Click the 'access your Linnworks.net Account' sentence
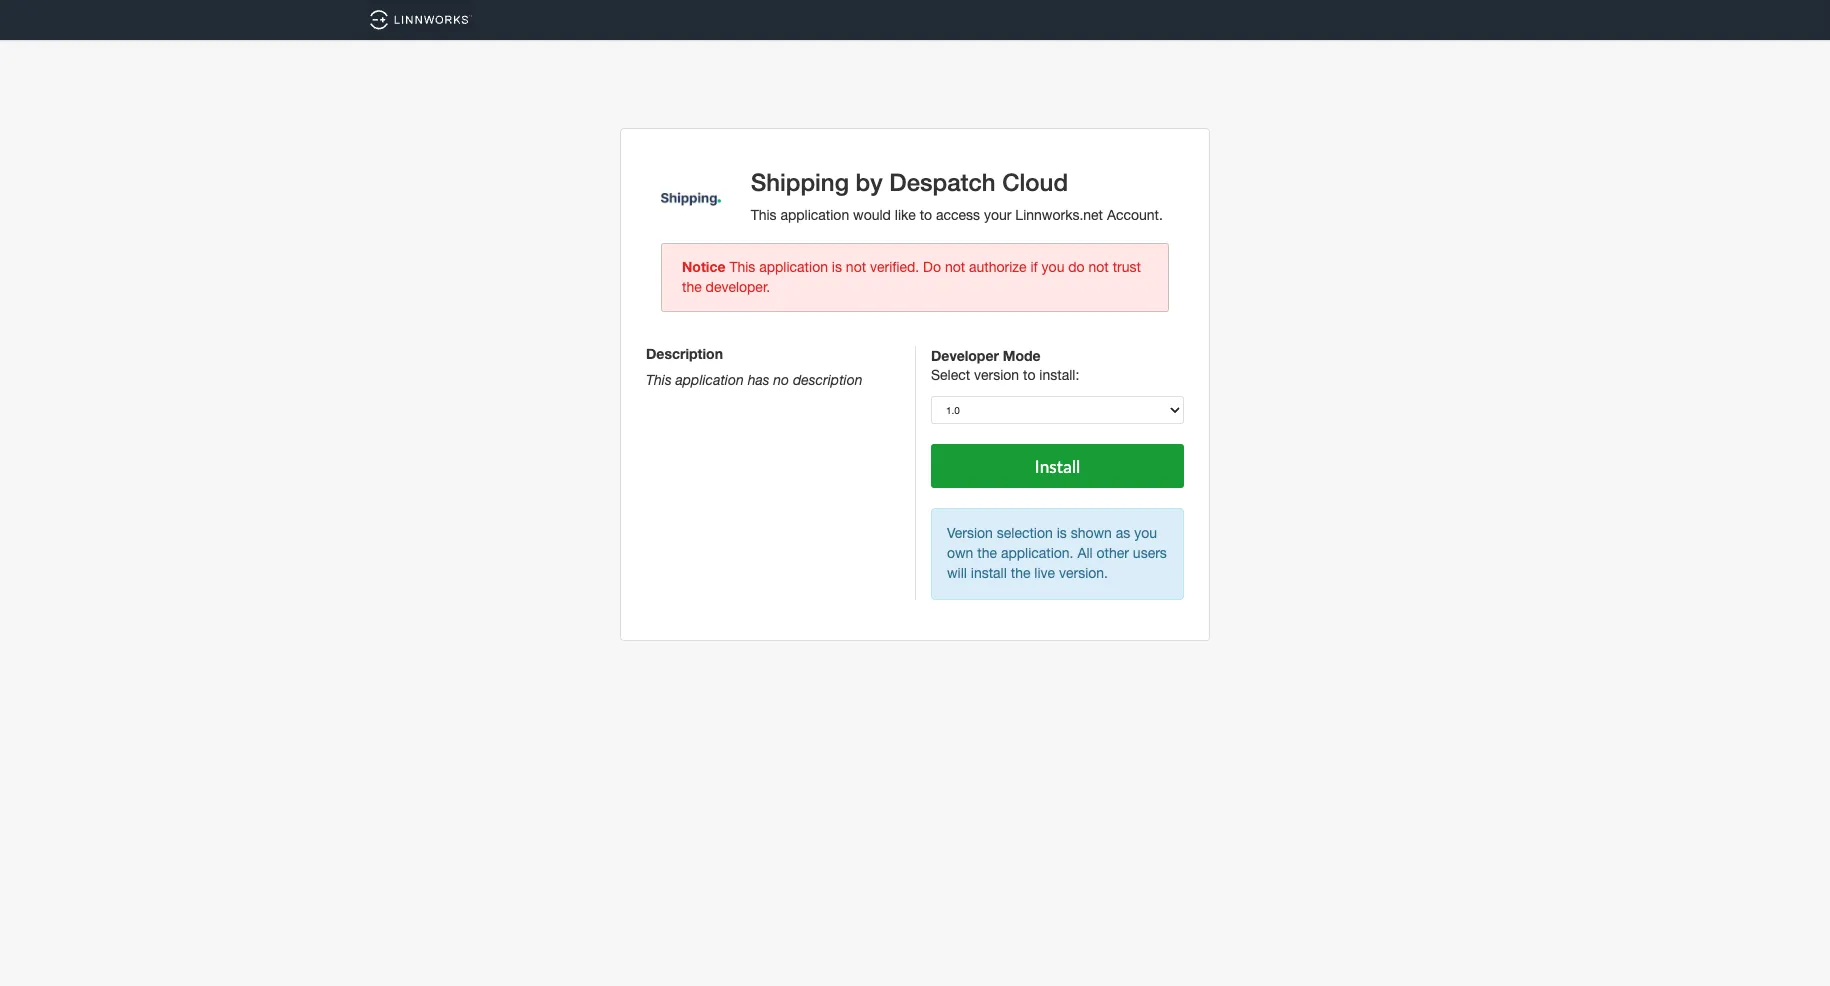 [956, 215]
